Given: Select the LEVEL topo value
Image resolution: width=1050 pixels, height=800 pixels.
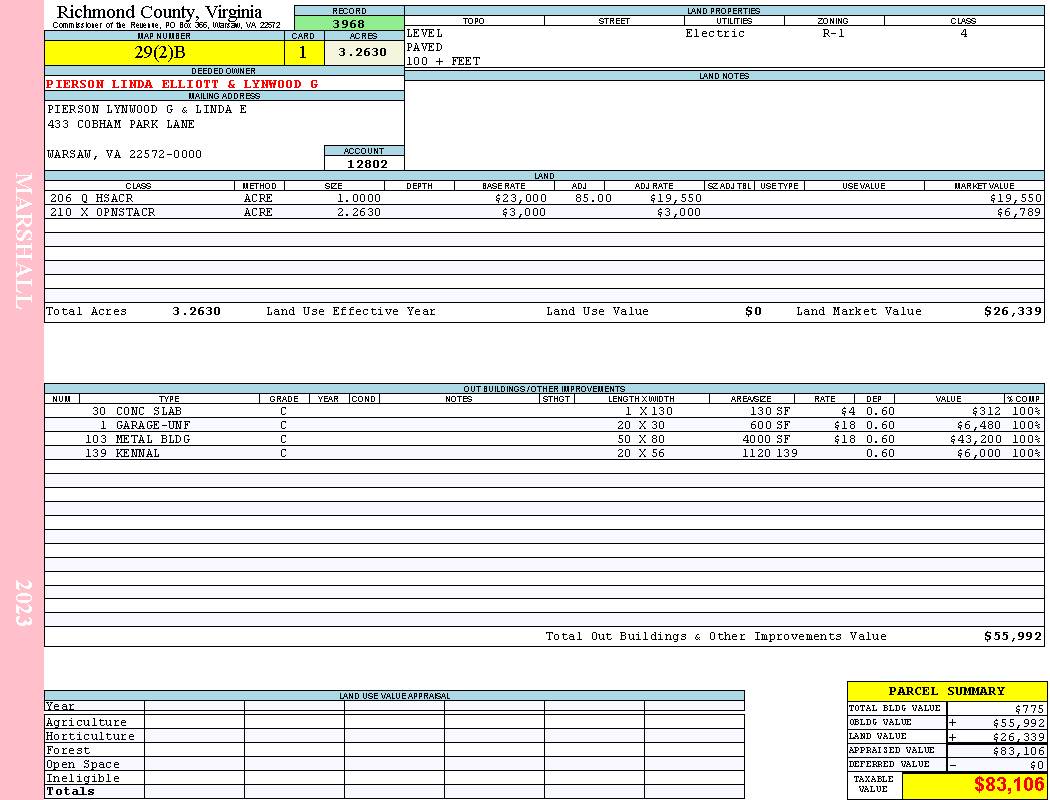Looking at the screenshot, I should tap(424, 33).
